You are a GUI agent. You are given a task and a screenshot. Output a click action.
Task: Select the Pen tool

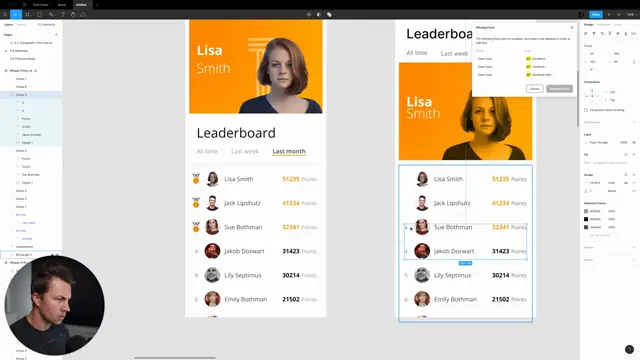coord(51,14)
